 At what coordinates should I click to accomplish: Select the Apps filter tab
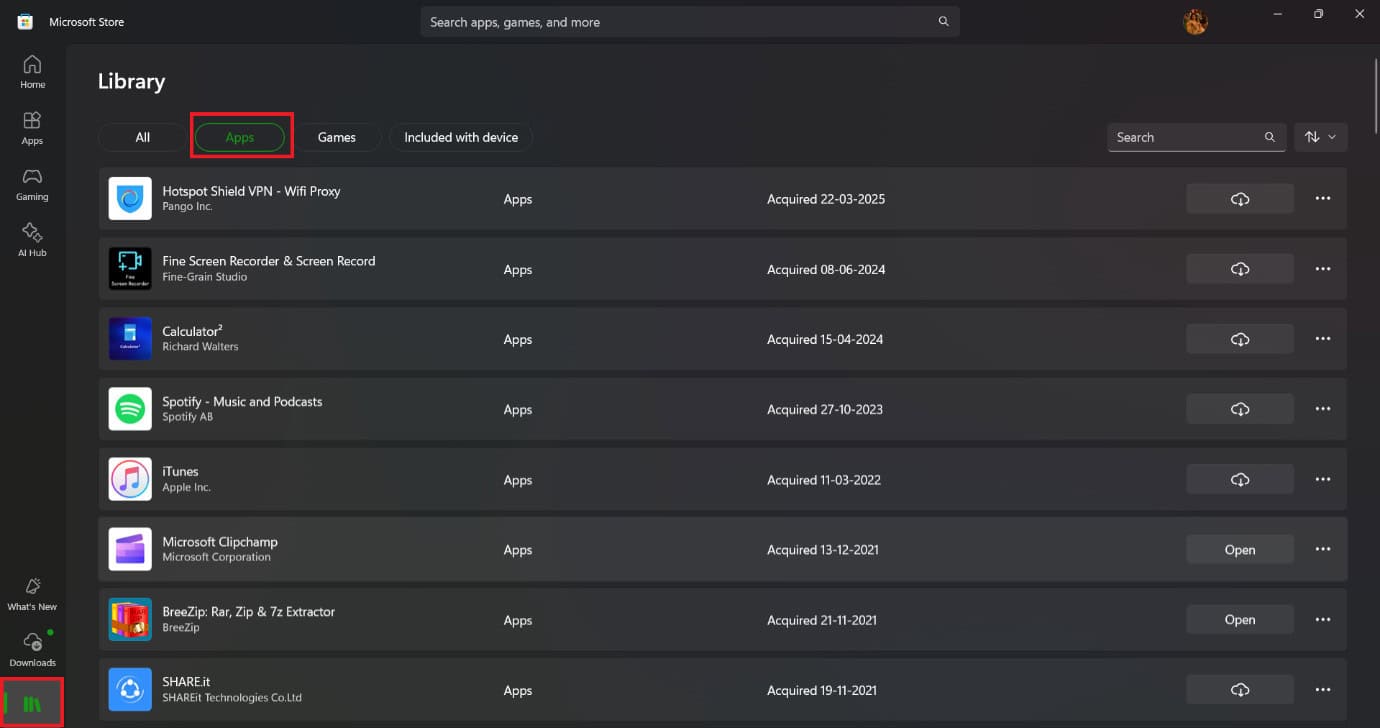click(240, 137)
